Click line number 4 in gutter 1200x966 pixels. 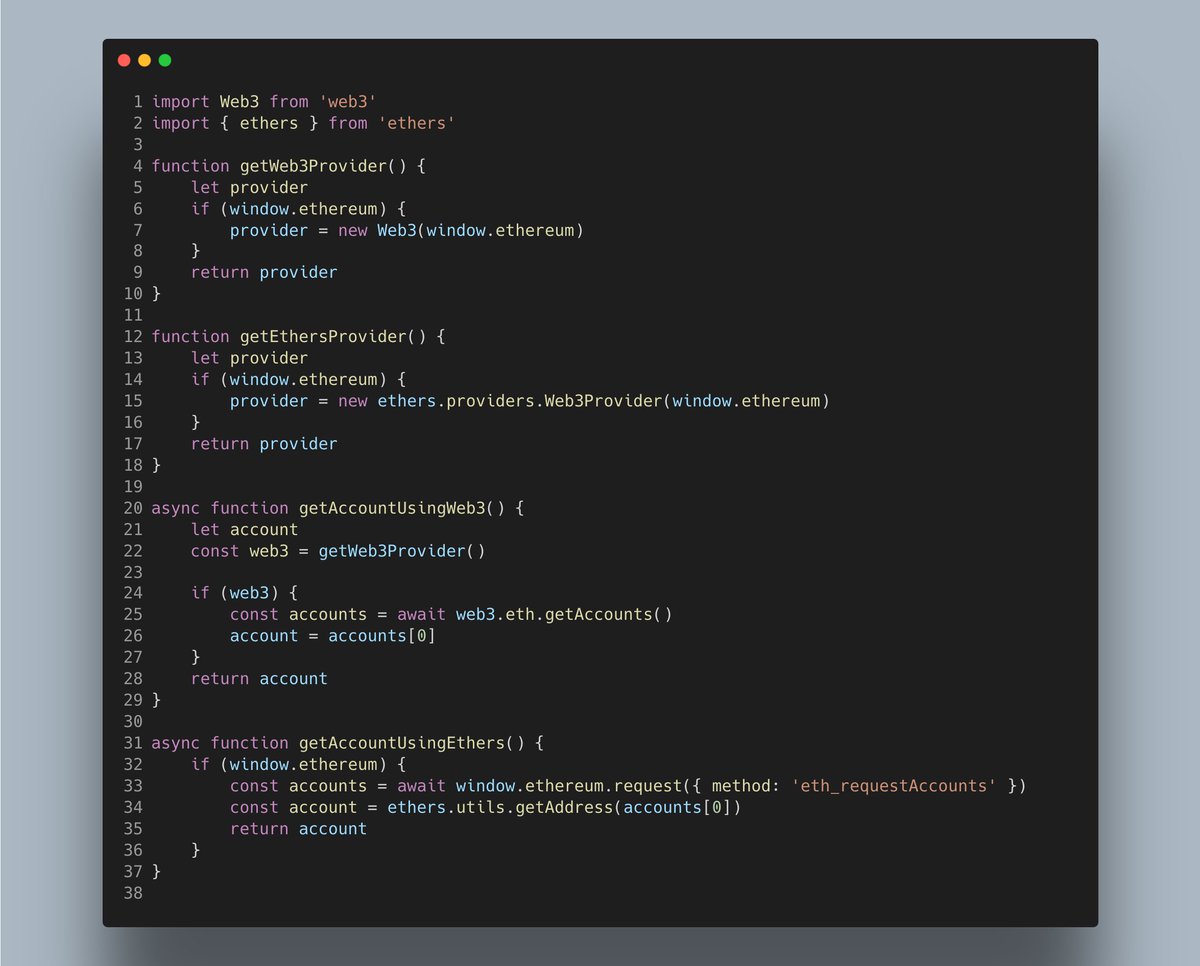coord(138,166)
